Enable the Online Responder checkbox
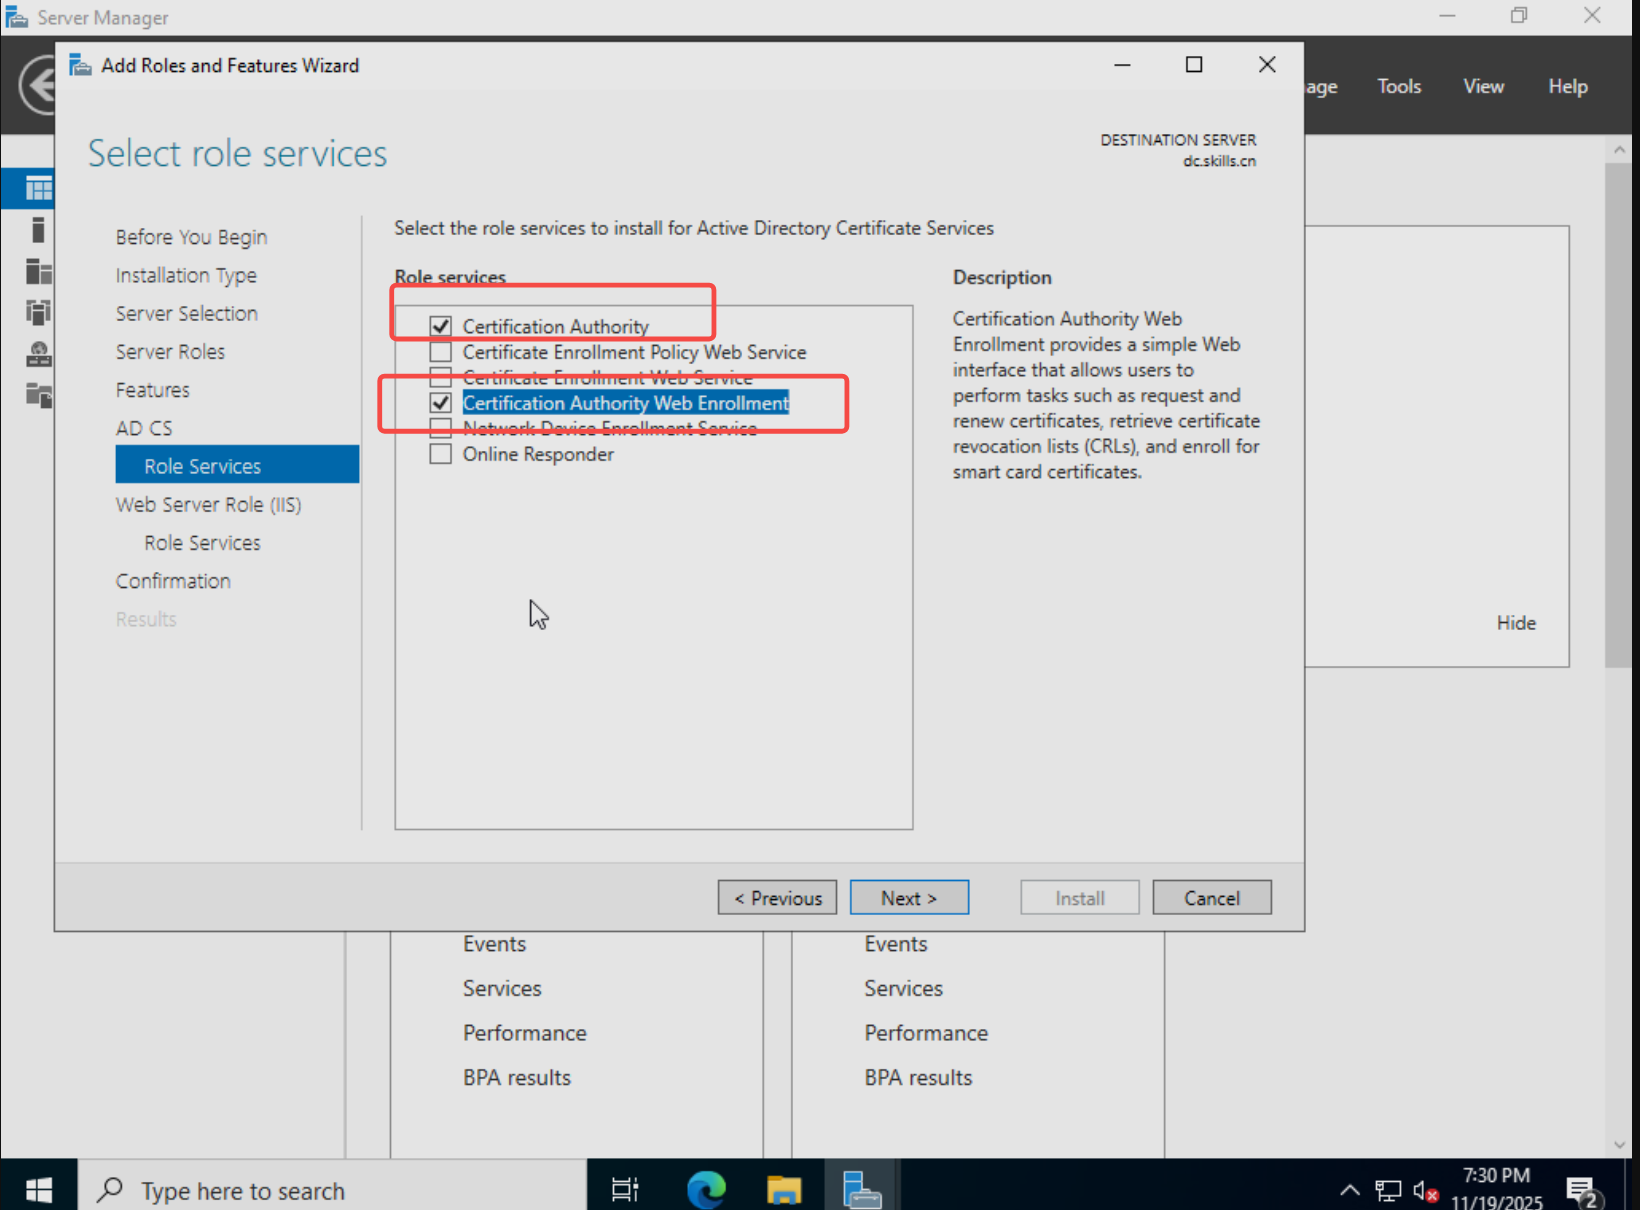 pos(440,454)
